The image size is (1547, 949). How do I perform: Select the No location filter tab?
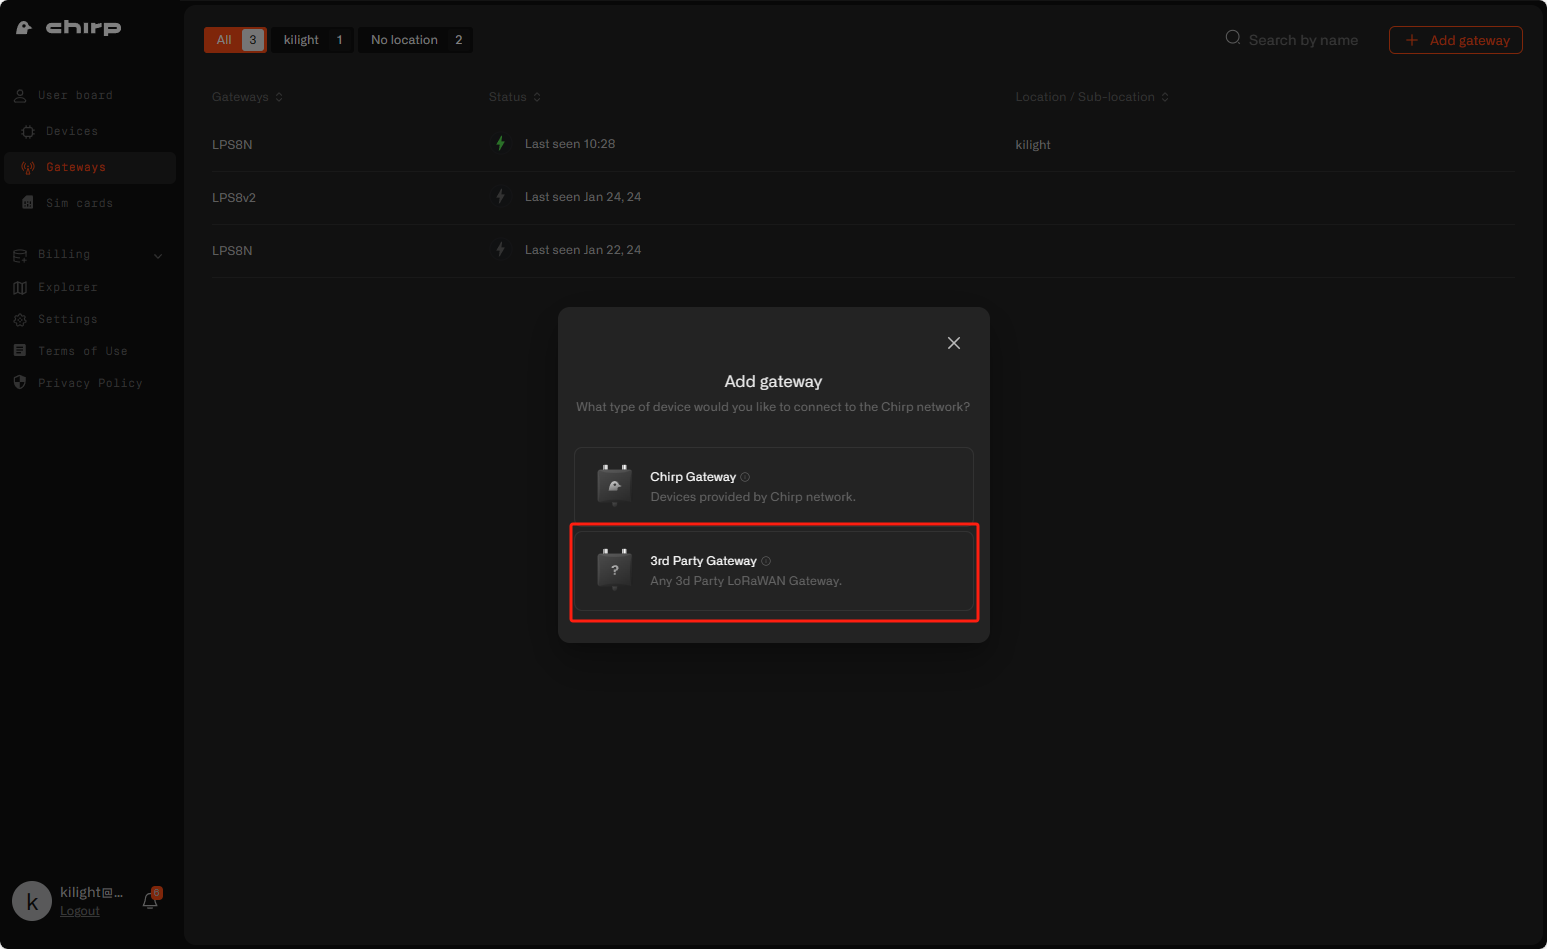pos(416,40)
